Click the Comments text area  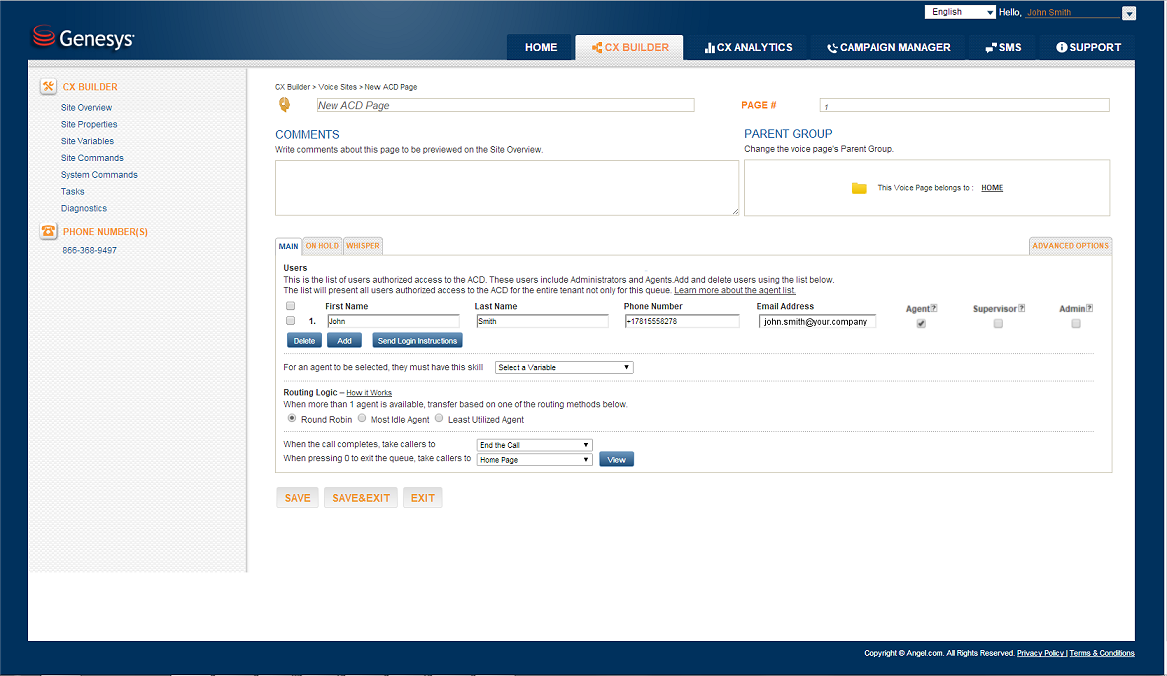coord(507,188)
